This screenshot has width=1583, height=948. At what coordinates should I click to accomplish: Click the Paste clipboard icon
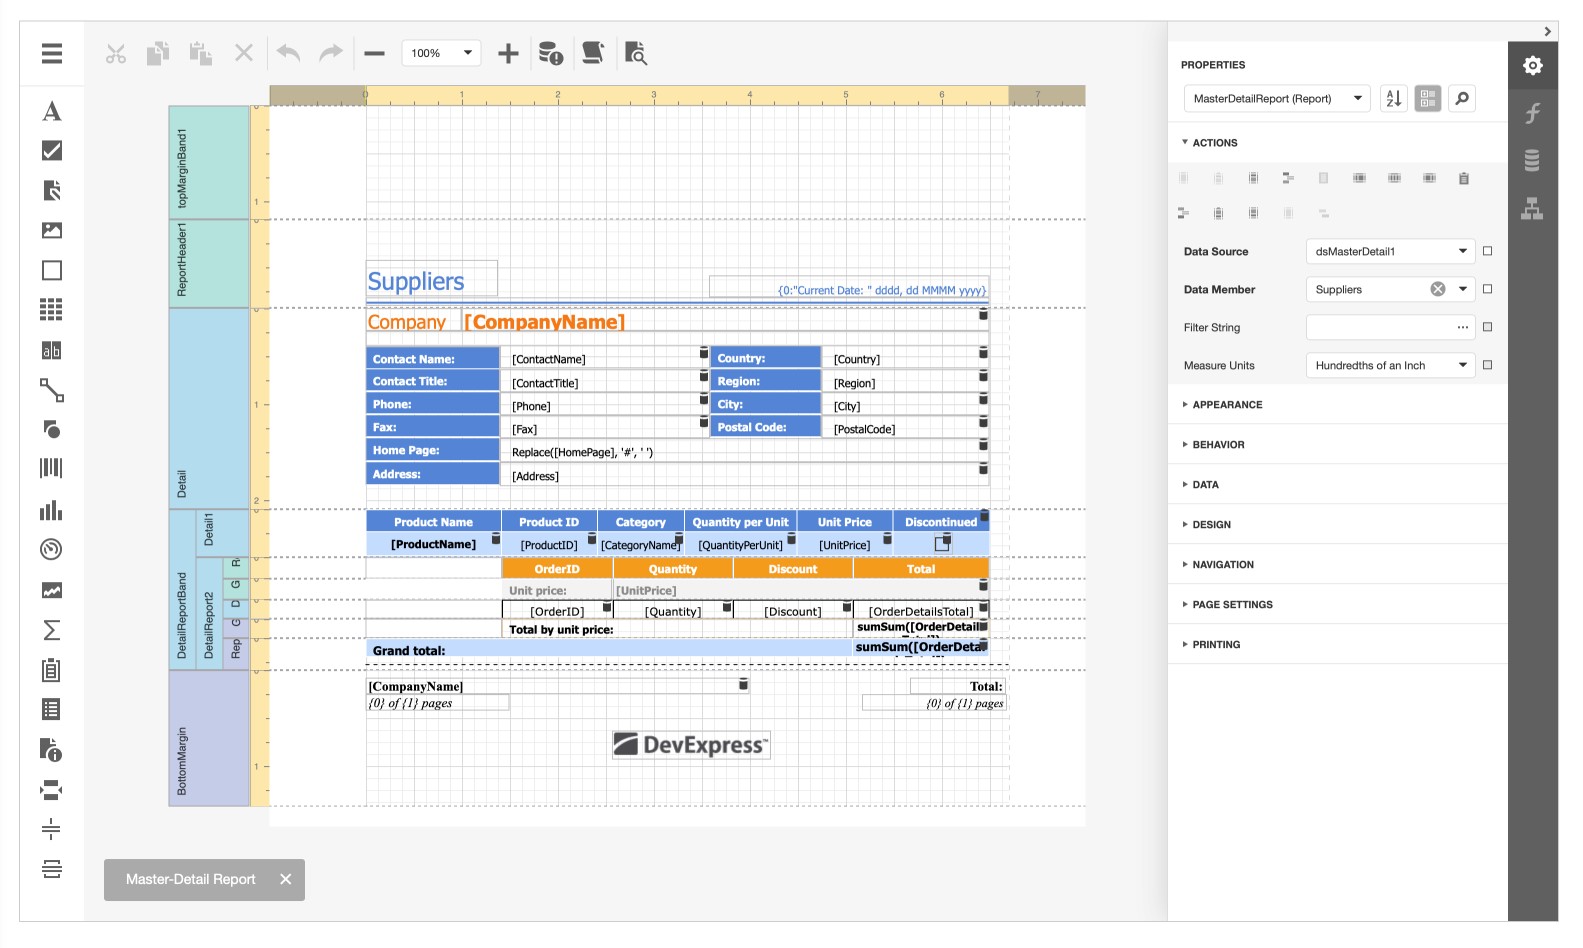point(201,53)
